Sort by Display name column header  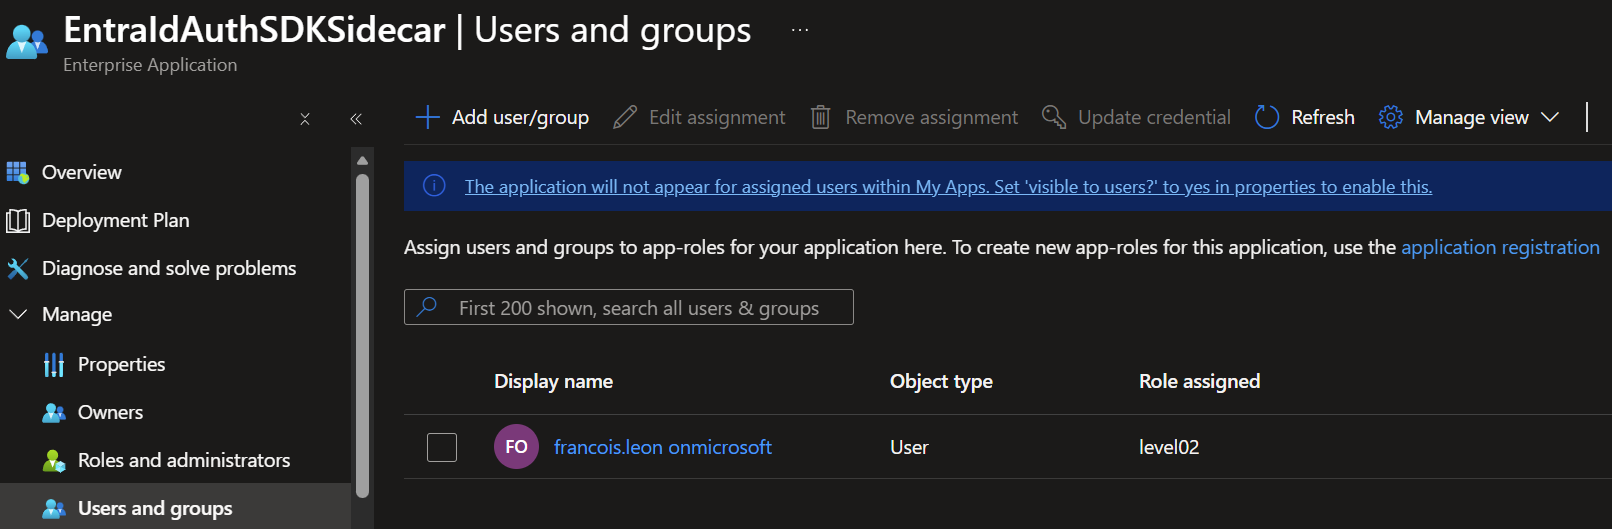point(553,381)
